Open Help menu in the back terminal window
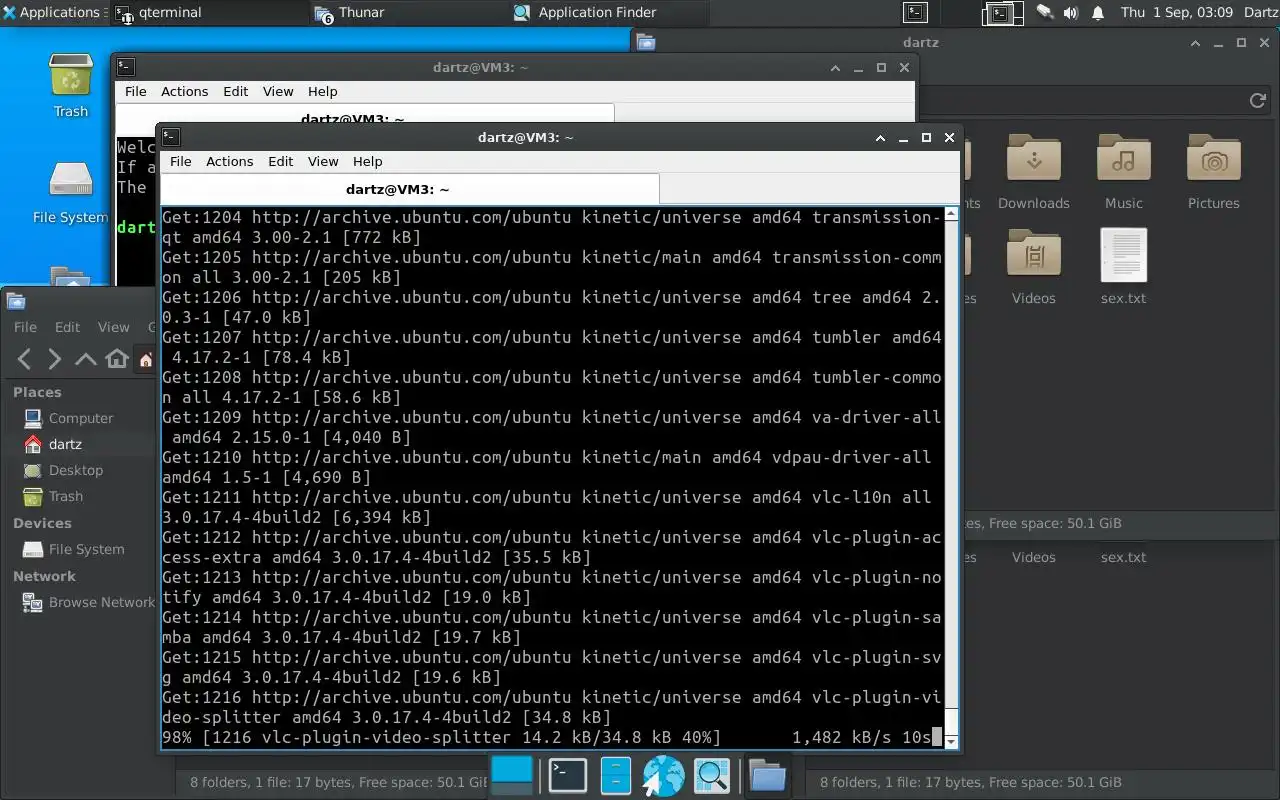 click(x=322, y=91)
